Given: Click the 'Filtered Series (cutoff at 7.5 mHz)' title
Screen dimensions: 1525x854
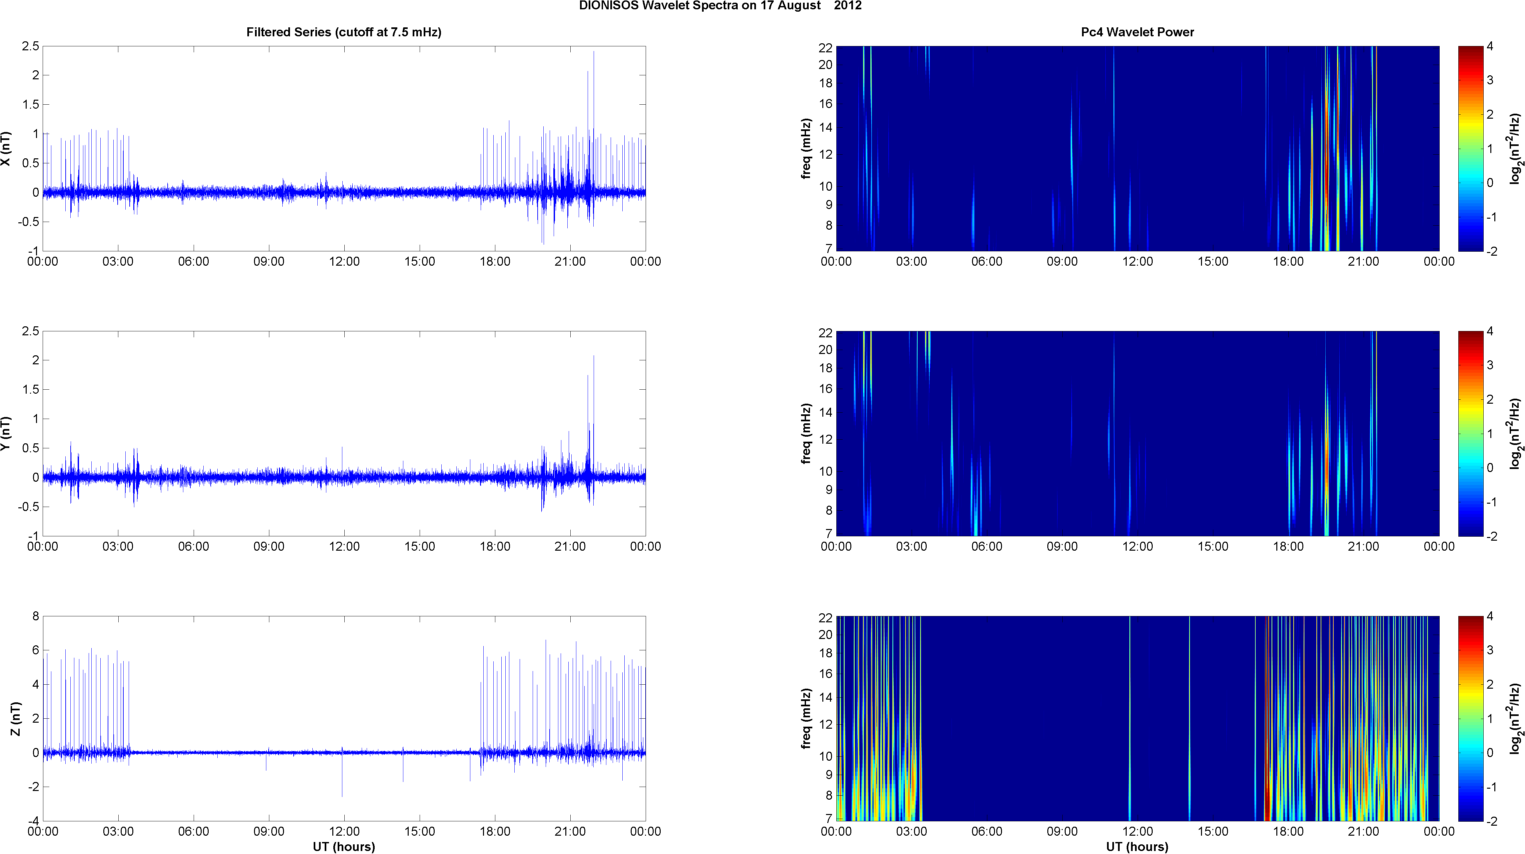Looking at the screenshot, I should tap(344, 32).
